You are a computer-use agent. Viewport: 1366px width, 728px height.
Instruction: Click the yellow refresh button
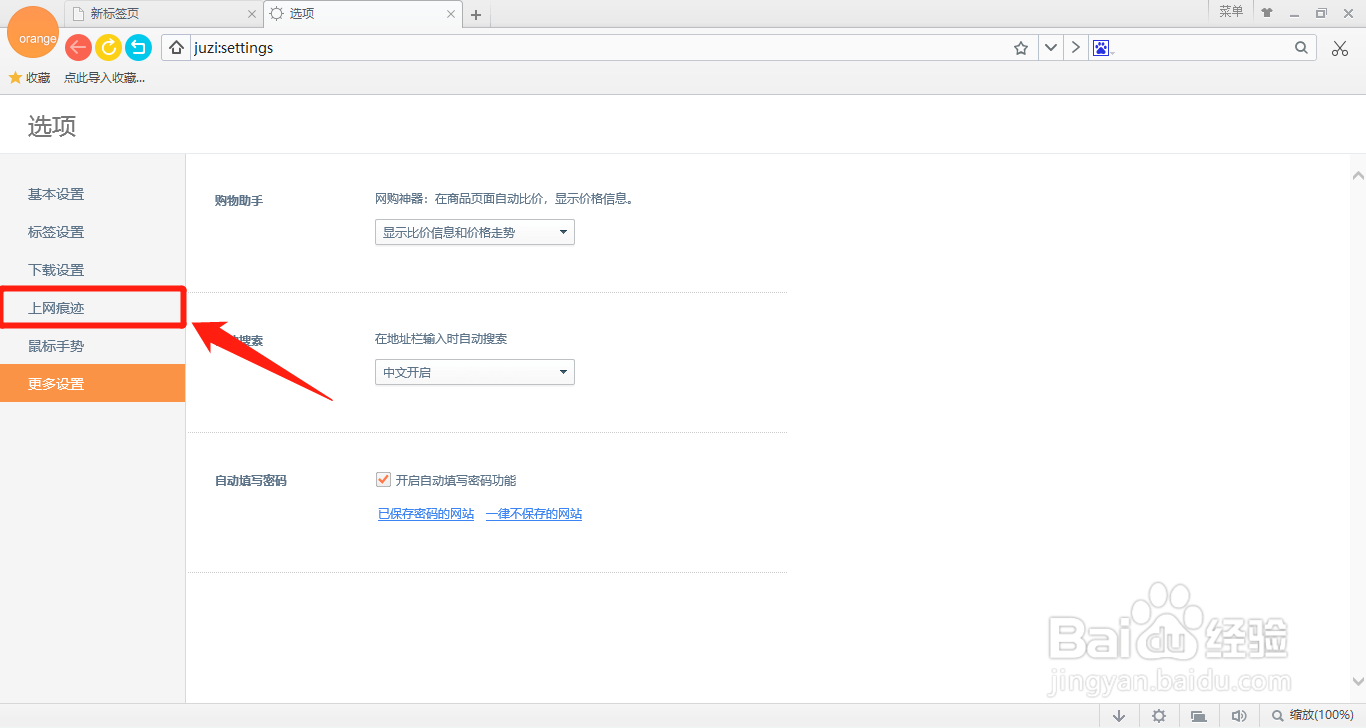click(x=108, y=47)
